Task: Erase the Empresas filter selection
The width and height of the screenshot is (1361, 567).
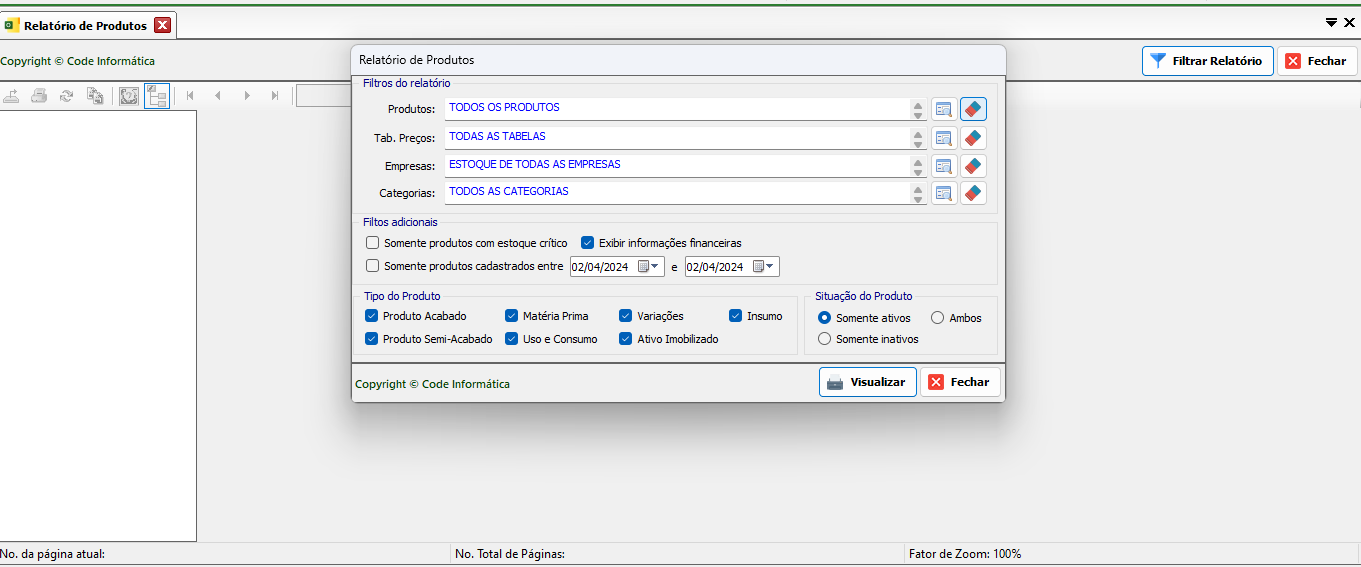Action: 974,166
